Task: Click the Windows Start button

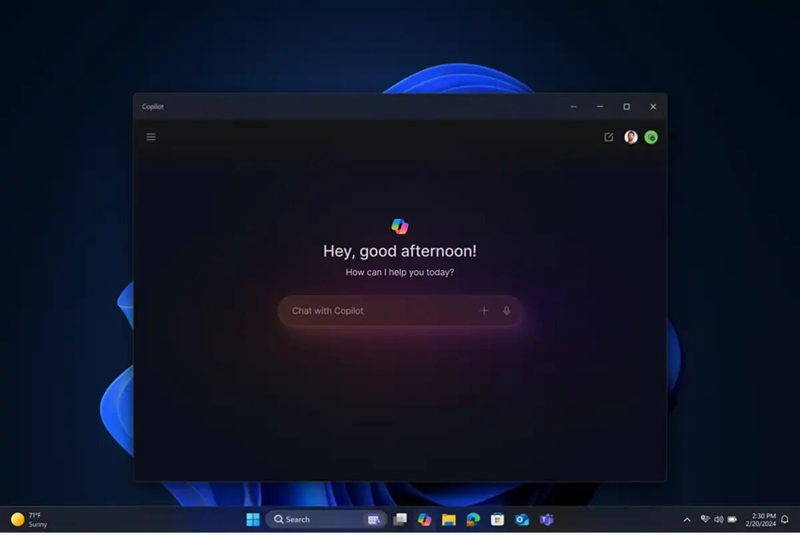Action: (x=253, y=520)
